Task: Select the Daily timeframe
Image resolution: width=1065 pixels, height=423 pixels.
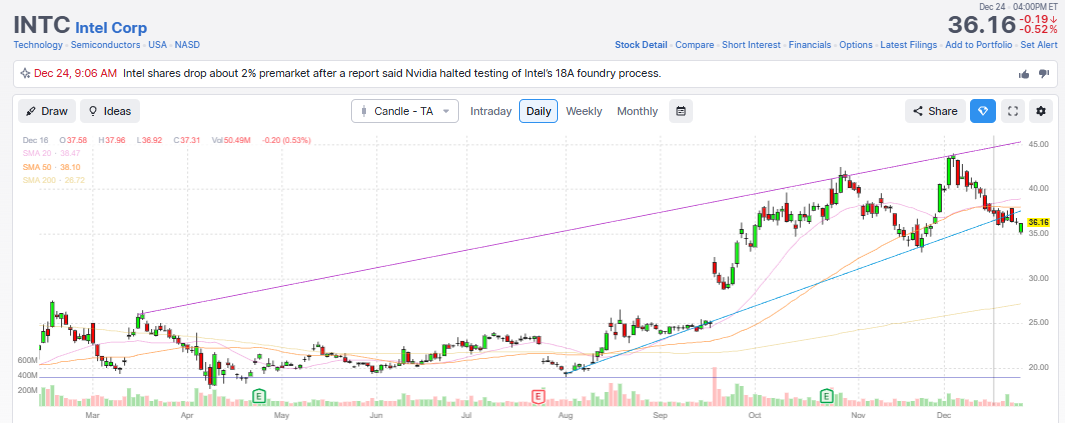Action: coord(539,111)
